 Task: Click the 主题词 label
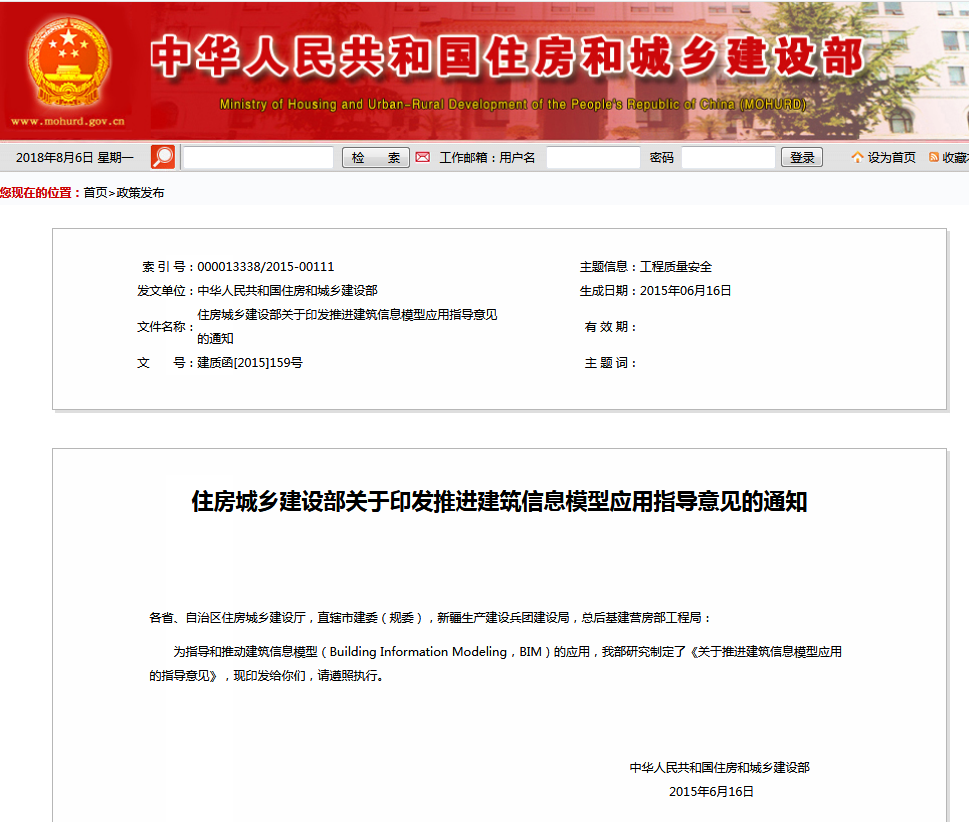coord(609,363)
